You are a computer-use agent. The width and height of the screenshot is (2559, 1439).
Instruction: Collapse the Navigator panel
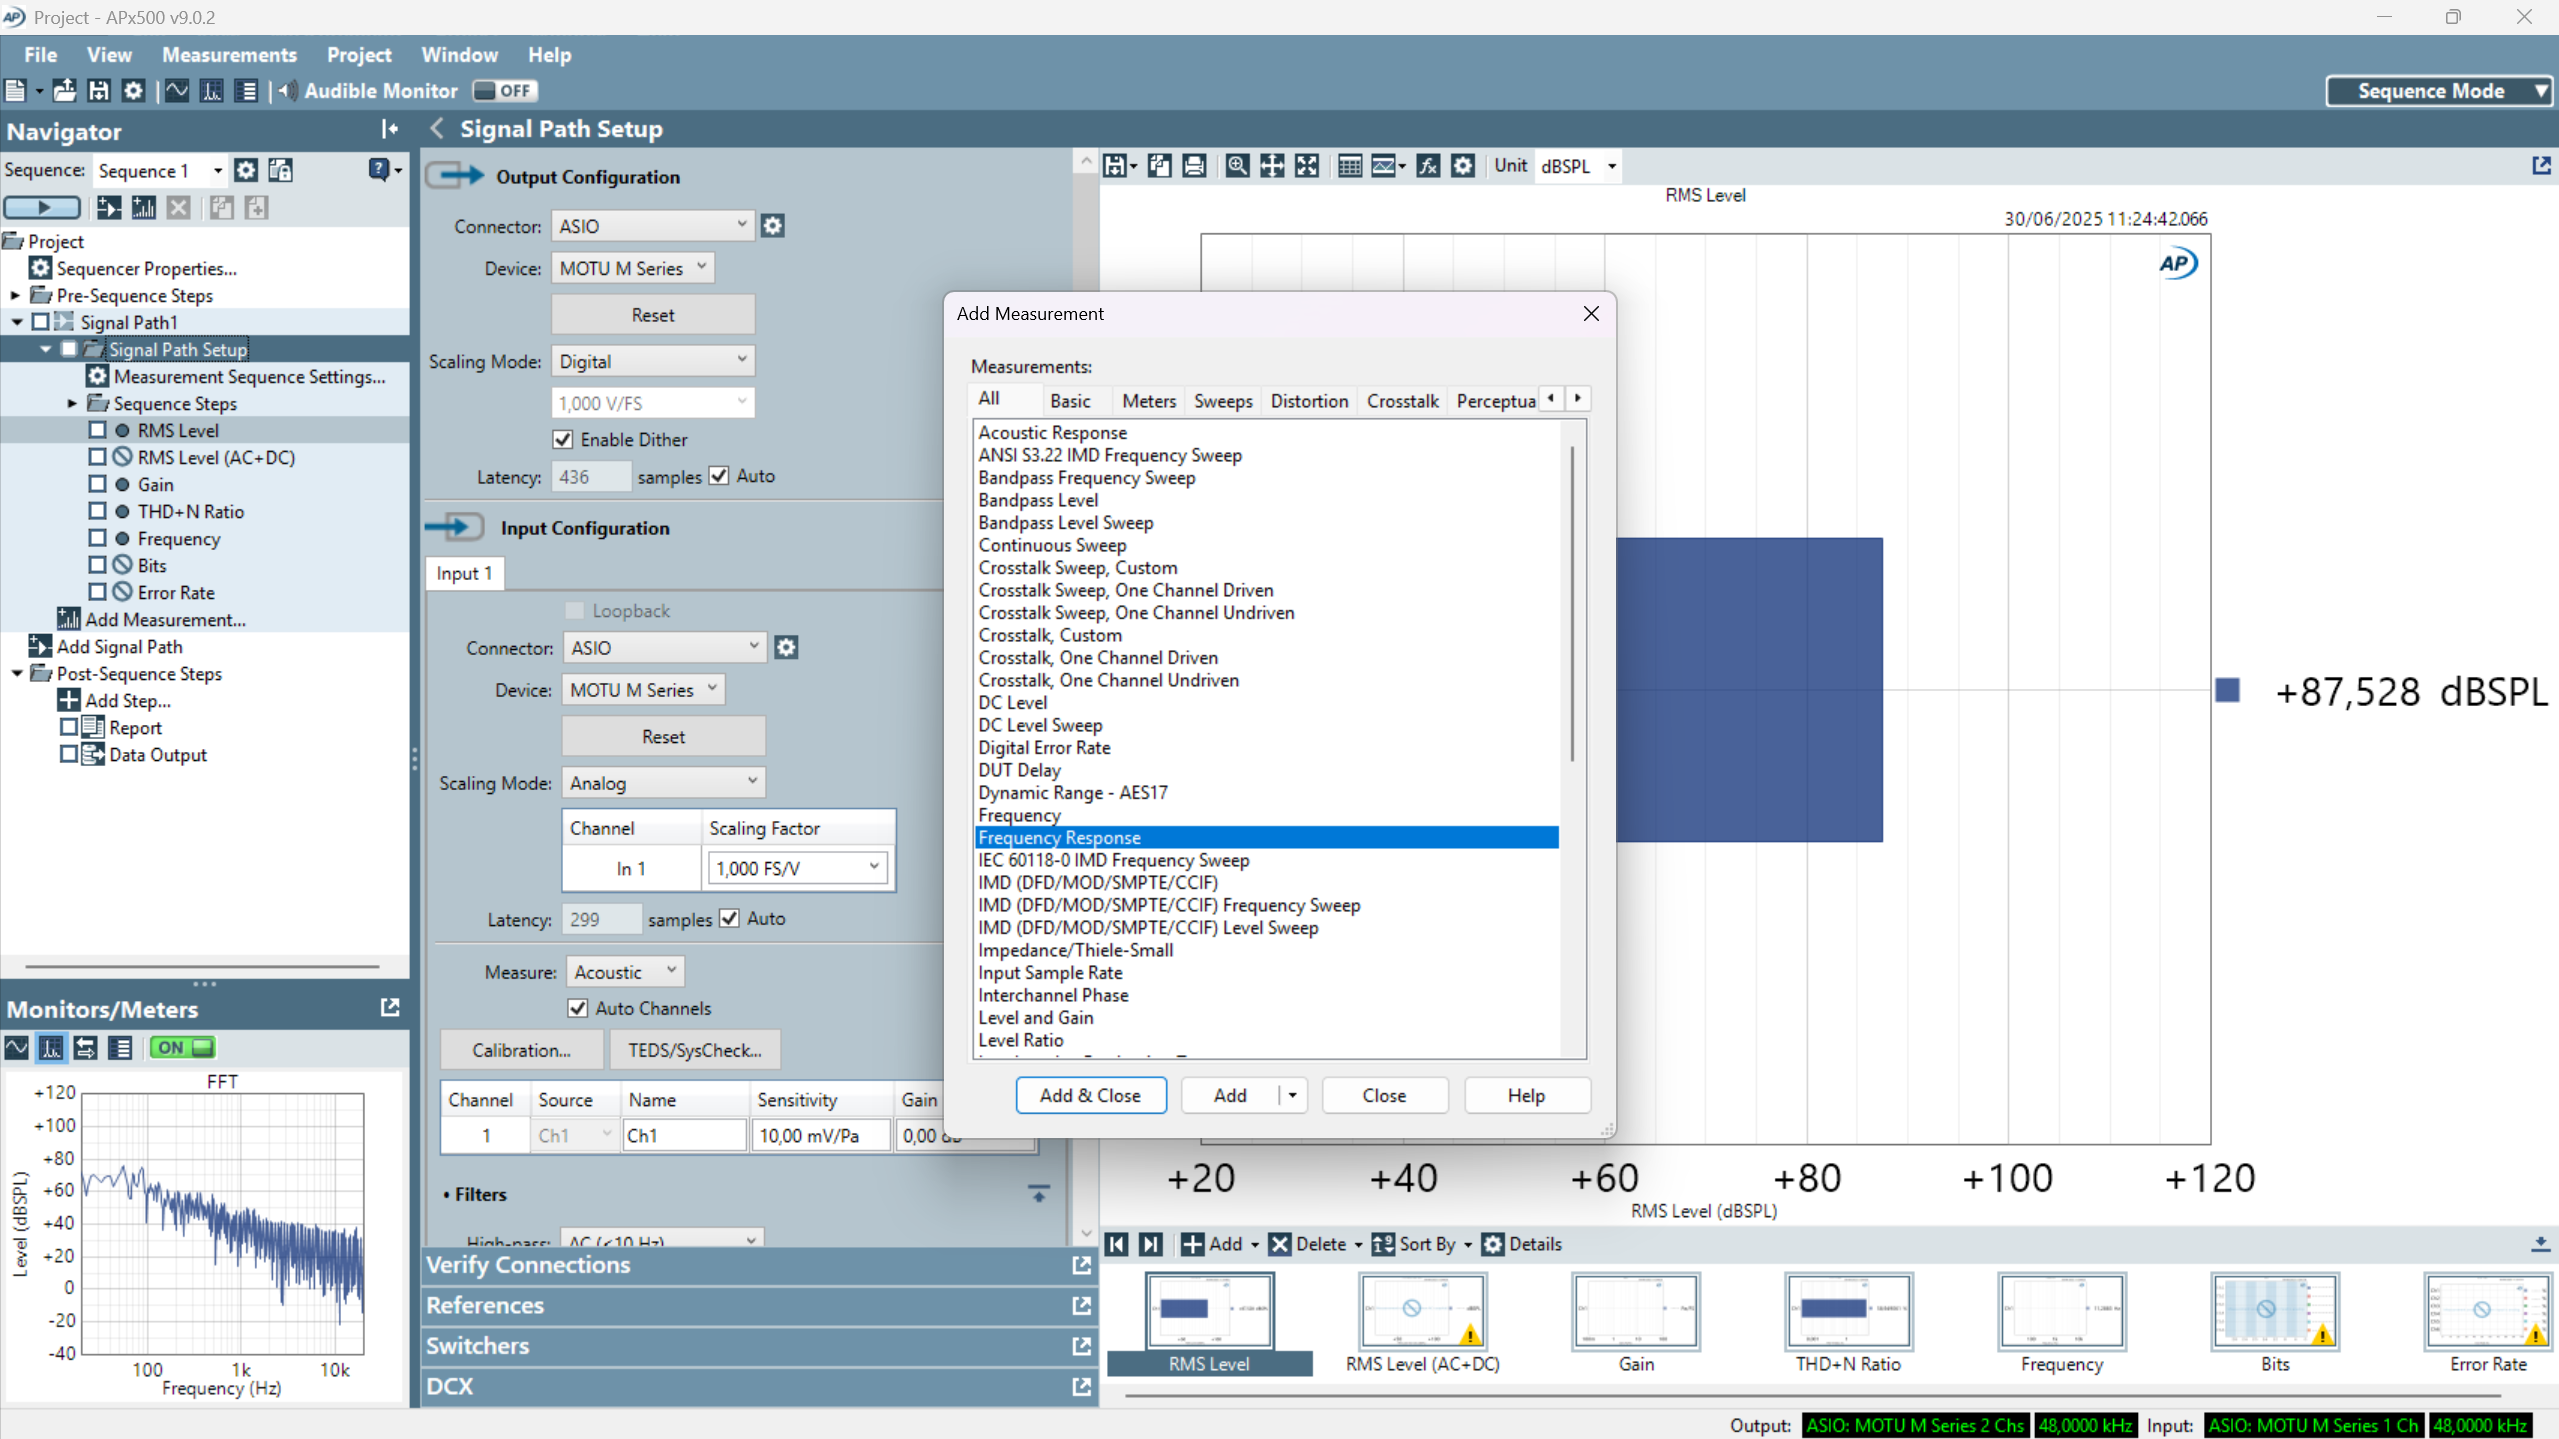point(389,130)
